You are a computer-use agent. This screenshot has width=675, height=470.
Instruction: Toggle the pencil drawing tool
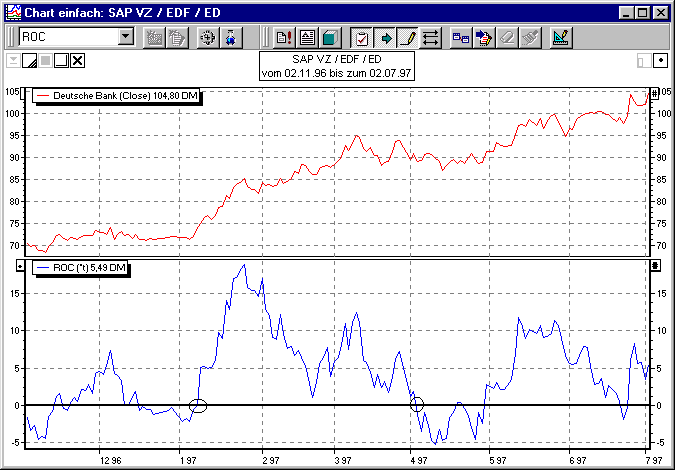tap(408, 38)
